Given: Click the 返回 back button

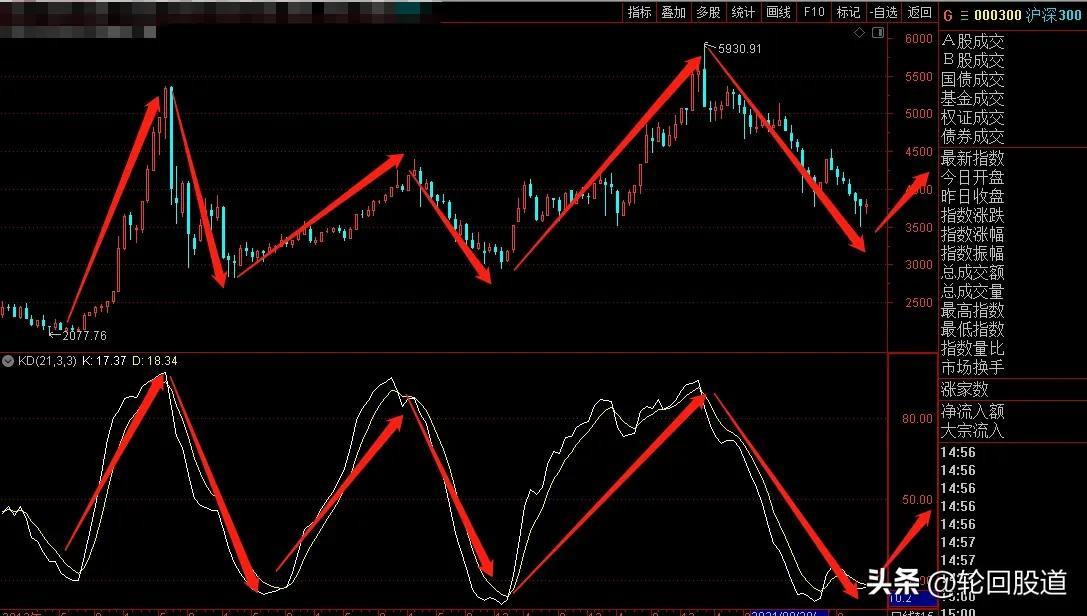Looking at the screenshot, I should click(919, 12).
